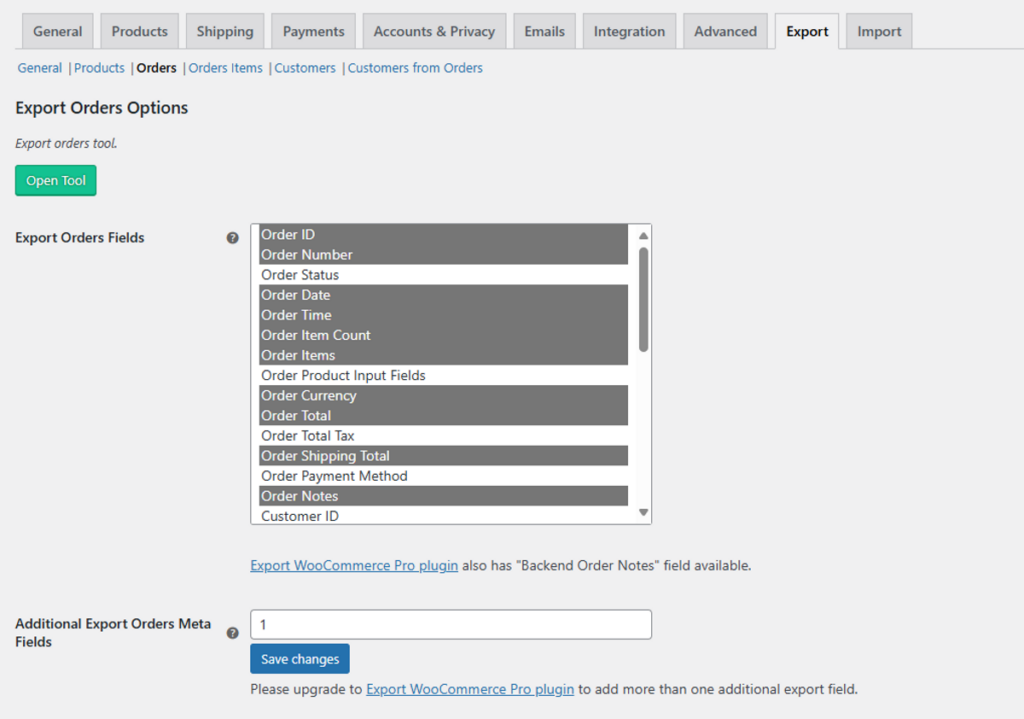Open the General export sub-section link
Screen dimensions: 1024x719
pyautogui.click(x=40, y=68)
